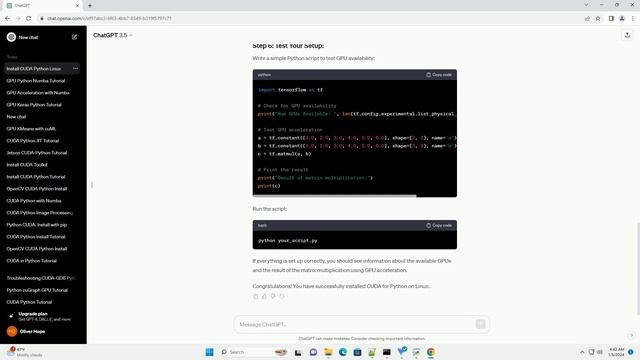Toggle the browser side panel icon
This screenshot has height=360, width=640.
611,18
